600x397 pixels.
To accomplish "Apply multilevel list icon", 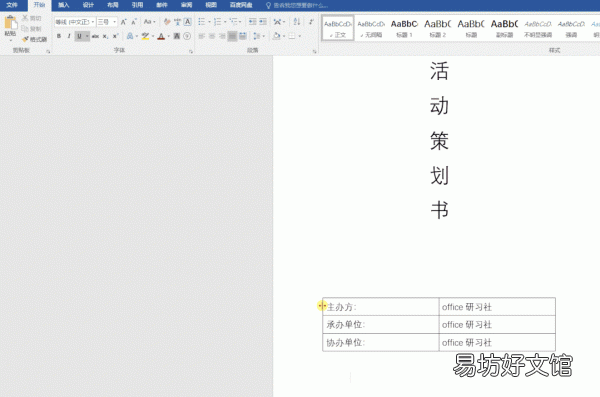I will point(233,22).
